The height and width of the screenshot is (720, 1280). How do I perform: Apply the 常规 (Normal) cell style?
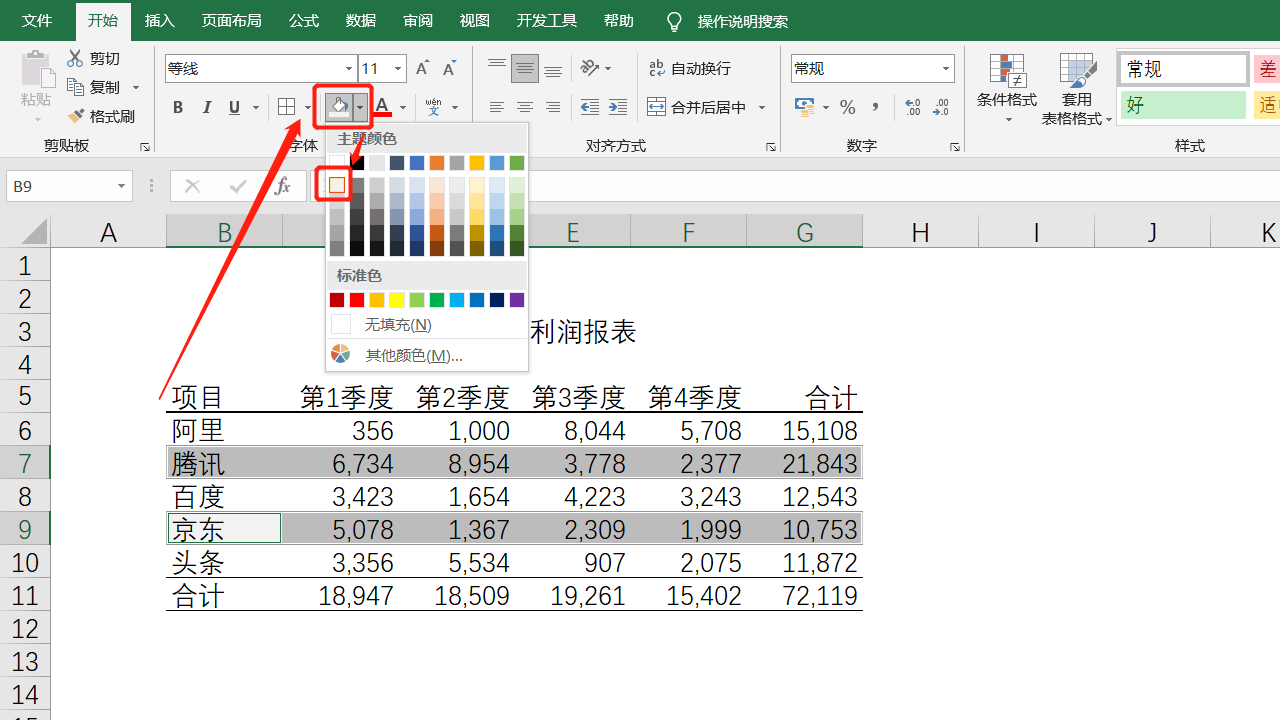click(x=1183, y=69)
